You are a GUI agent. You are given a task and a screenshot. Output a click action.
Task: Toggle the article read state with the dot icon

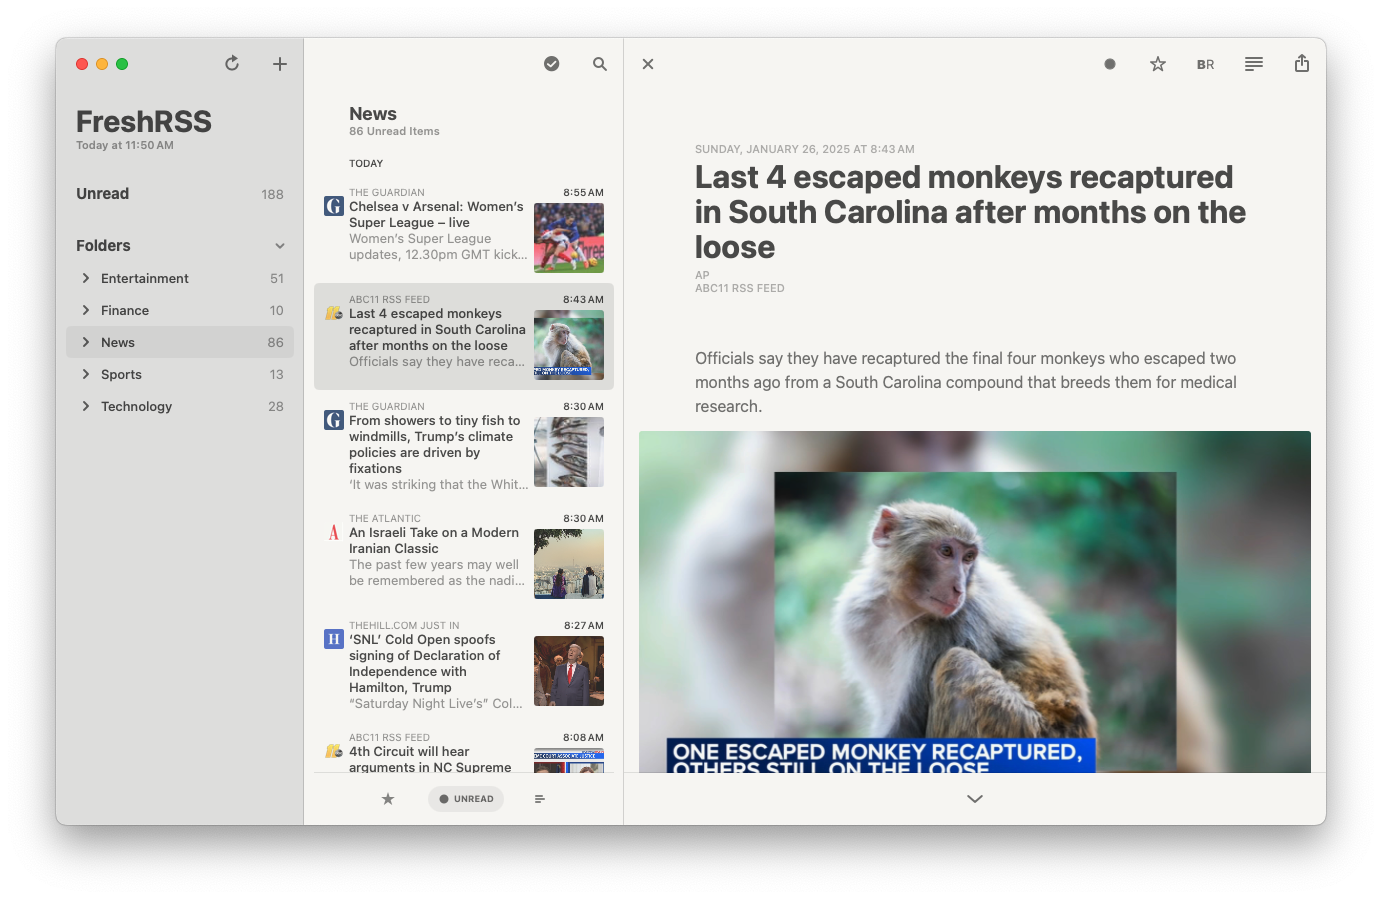1109,63
